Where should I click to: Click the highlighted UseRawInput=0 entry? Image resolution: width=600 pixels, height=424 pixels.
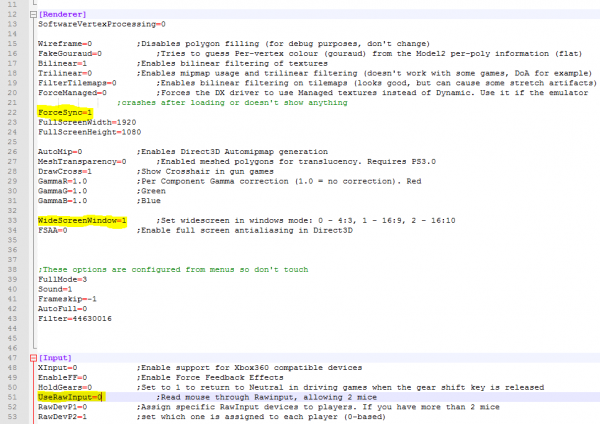click(72, 397)
